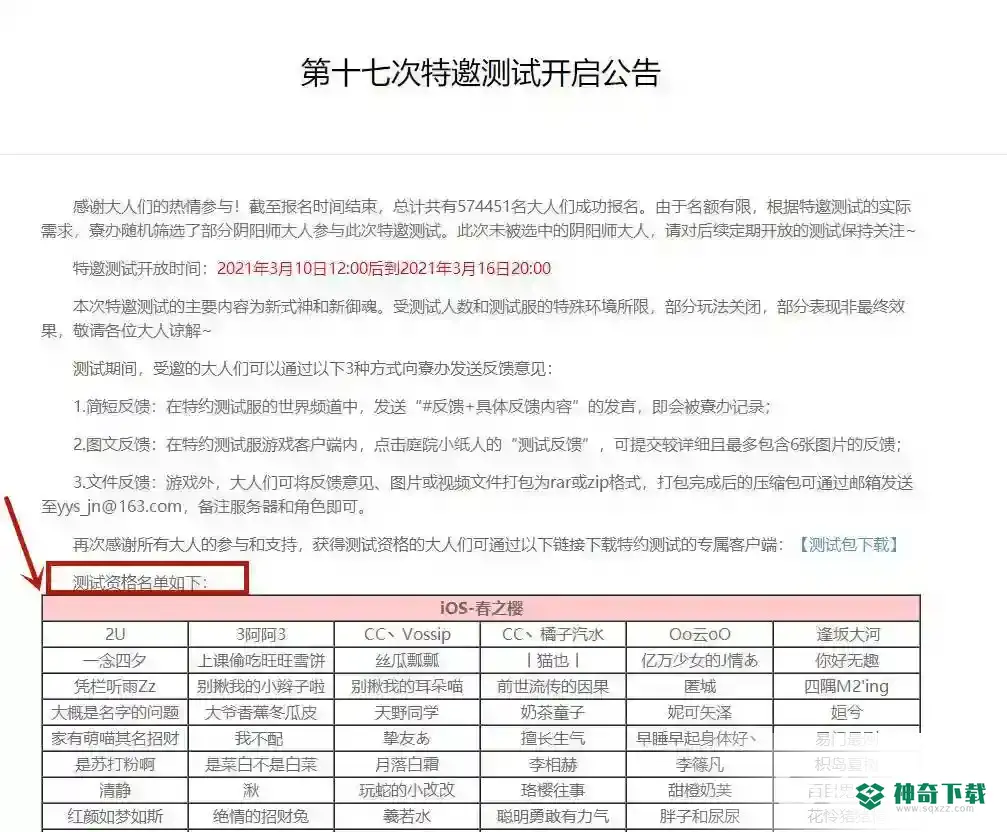
Task: Click table cell 家有萌喵其名招财
Action: tap(115, 738)
